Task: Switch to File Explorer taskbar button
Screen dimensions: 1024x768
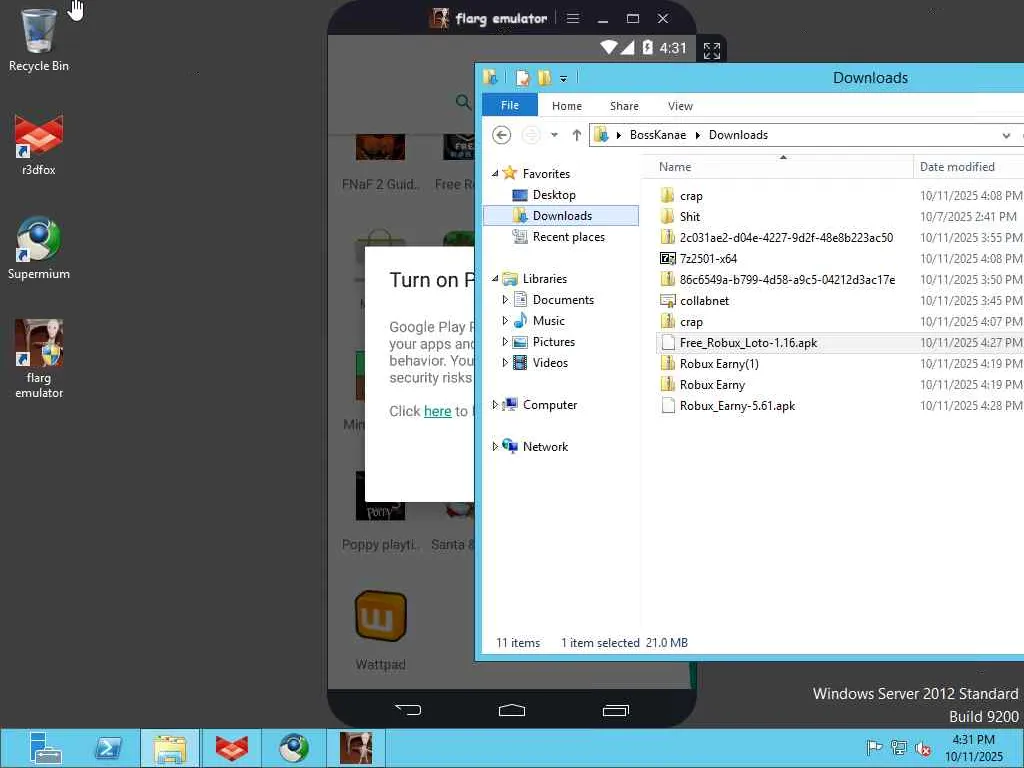Action: click(170, 748)
